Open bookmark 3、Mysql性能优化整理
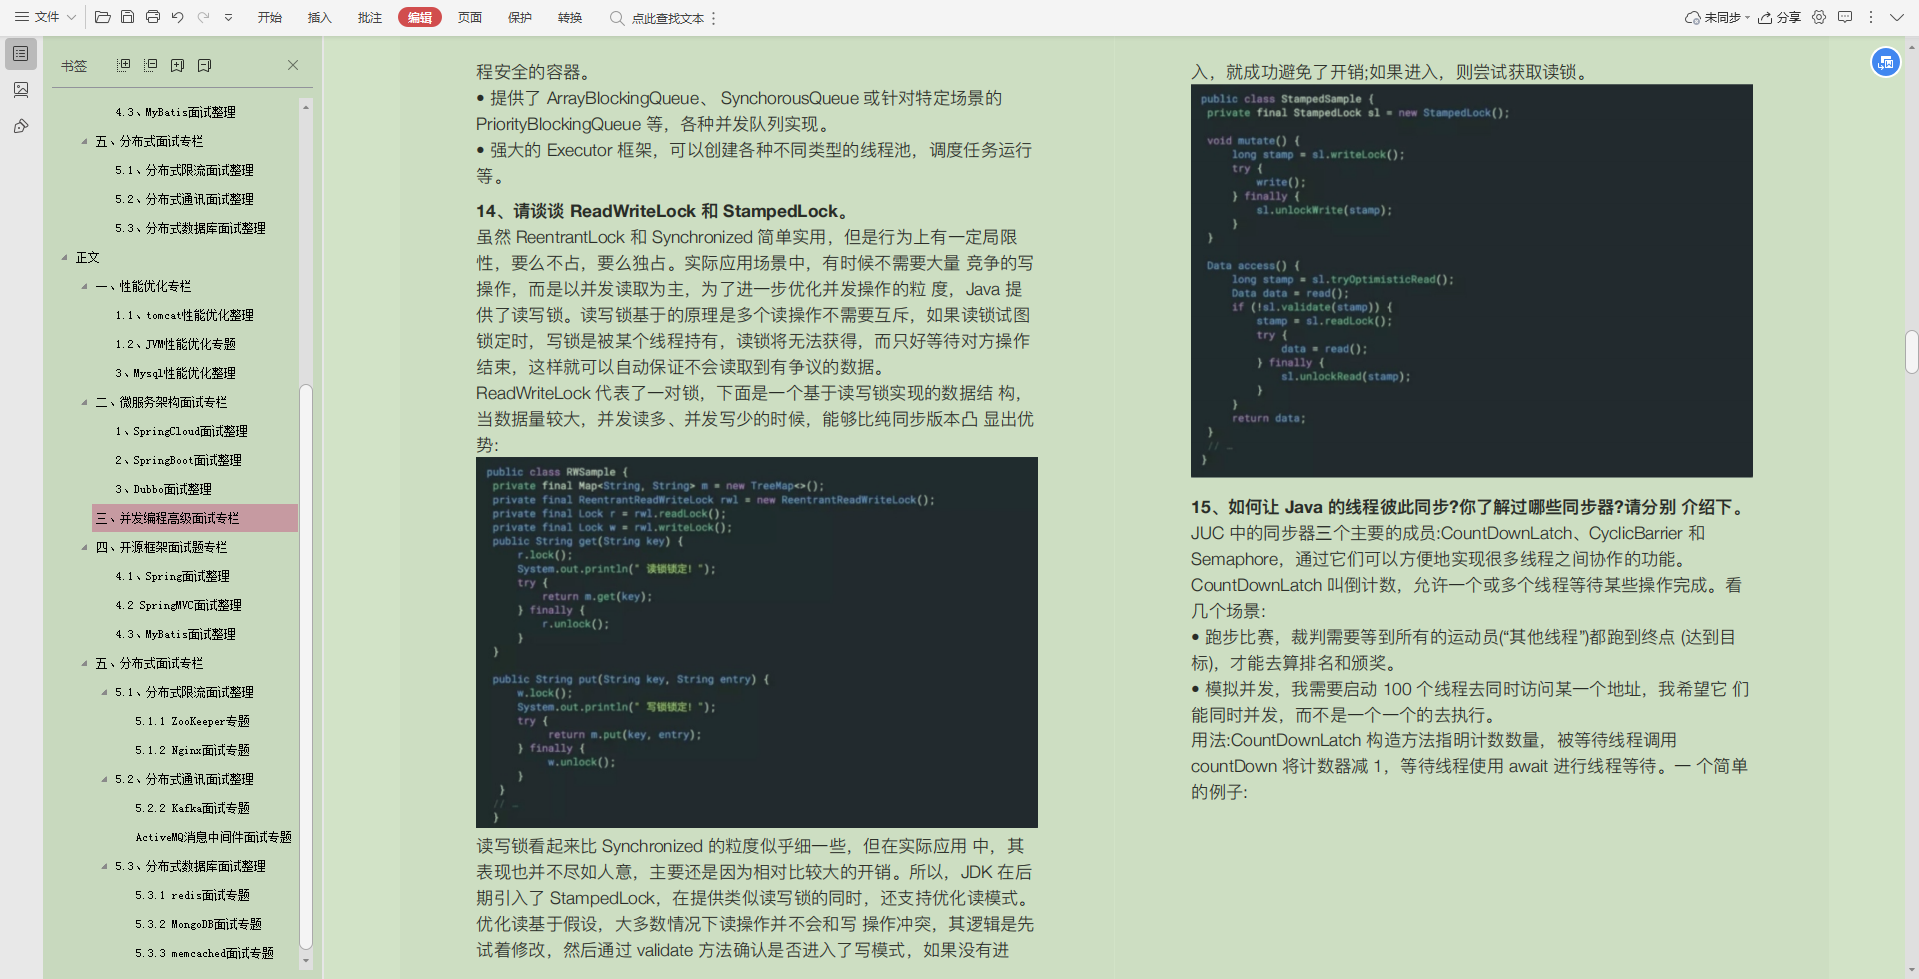The image size is (1919, 979). (x=175, y=373)
